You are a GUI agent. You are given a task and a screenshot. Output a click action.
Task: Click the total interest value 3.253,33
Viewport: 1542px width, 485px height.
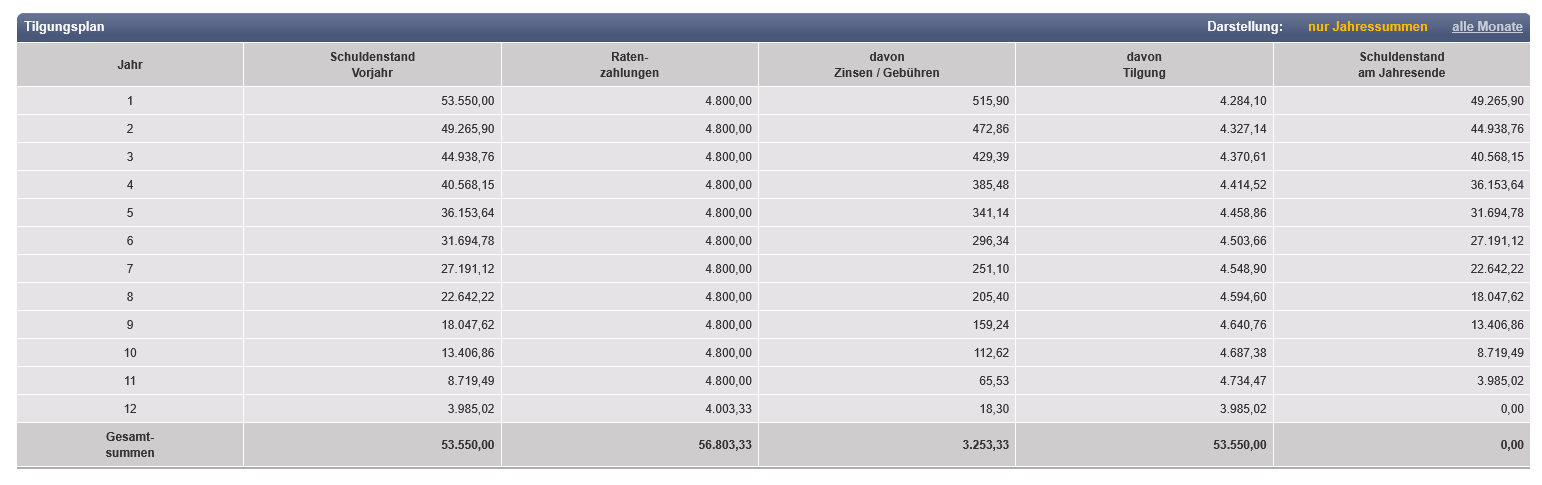coord(984,445)
